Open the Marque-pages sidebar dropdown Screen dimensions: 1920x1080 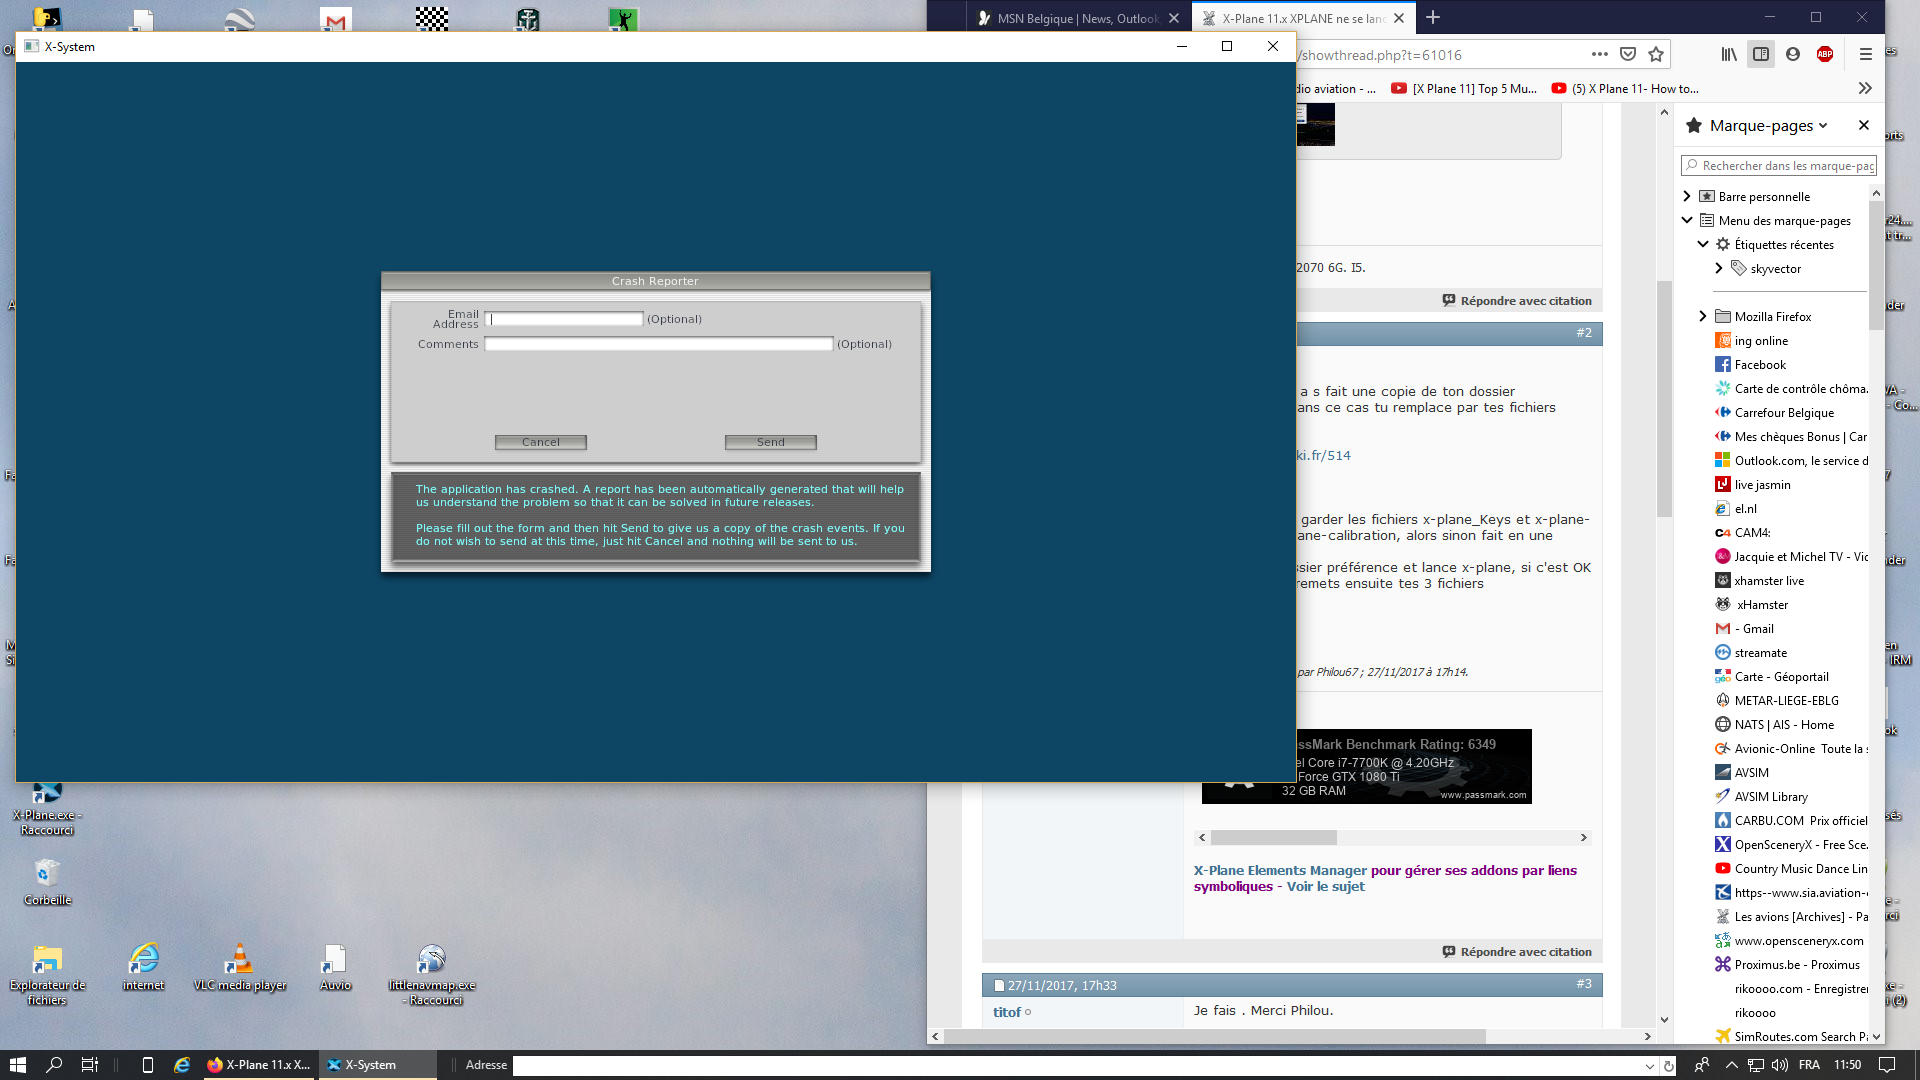coord(1768,125)
